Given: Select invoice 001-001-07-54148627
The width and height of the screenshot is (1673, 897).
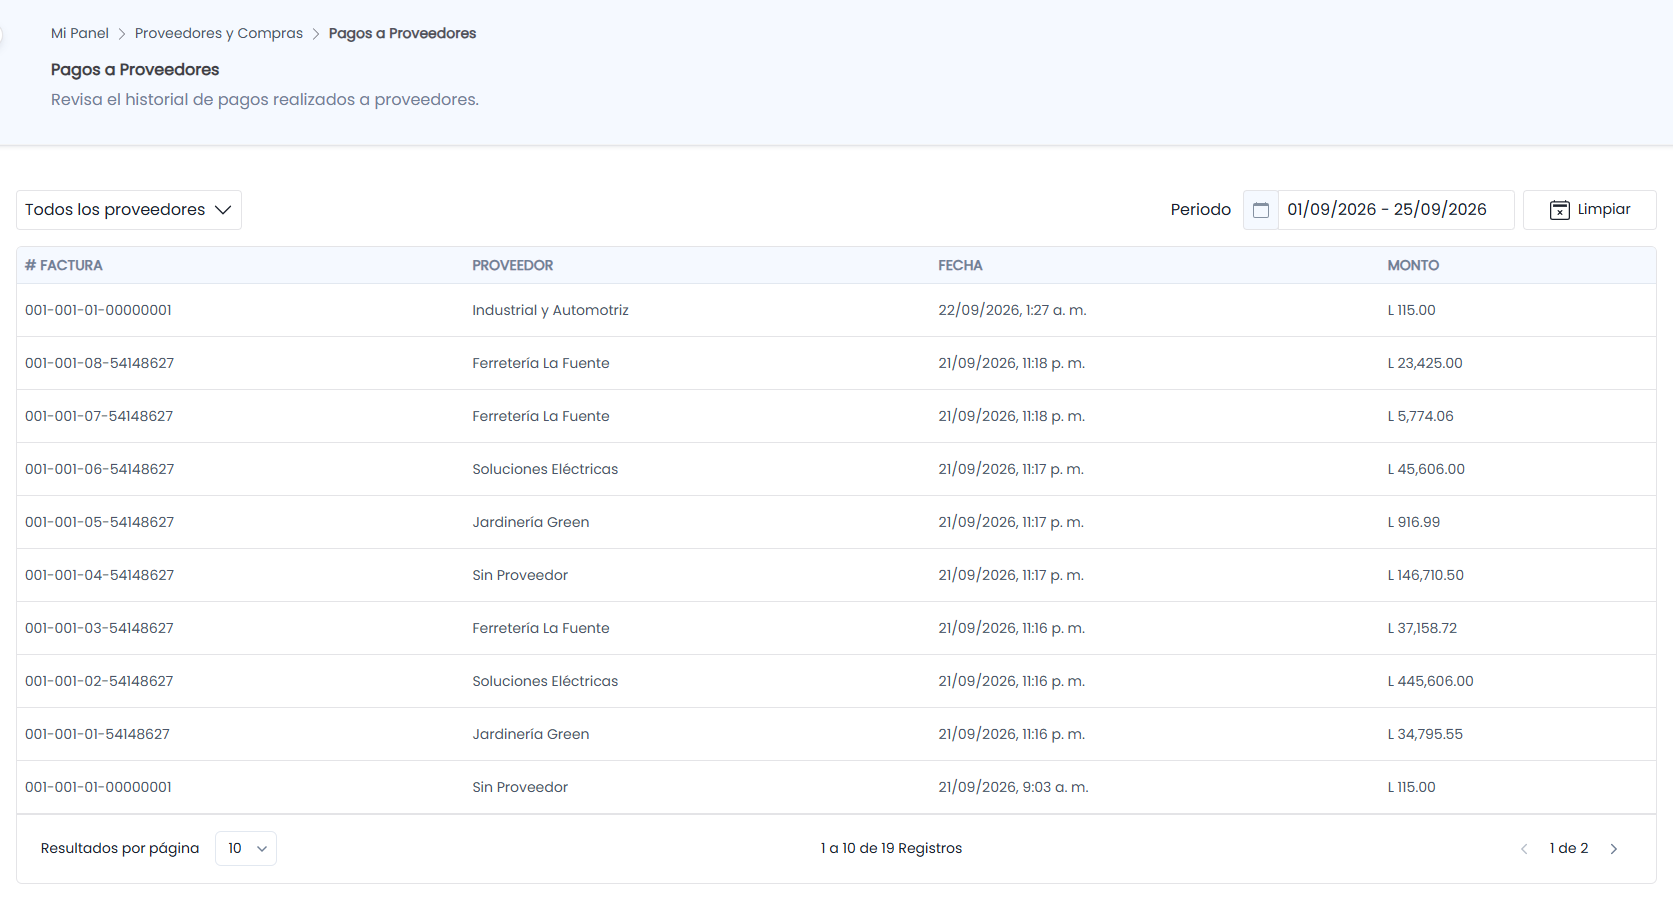Looking at the screenshot, I should point(99,416).
